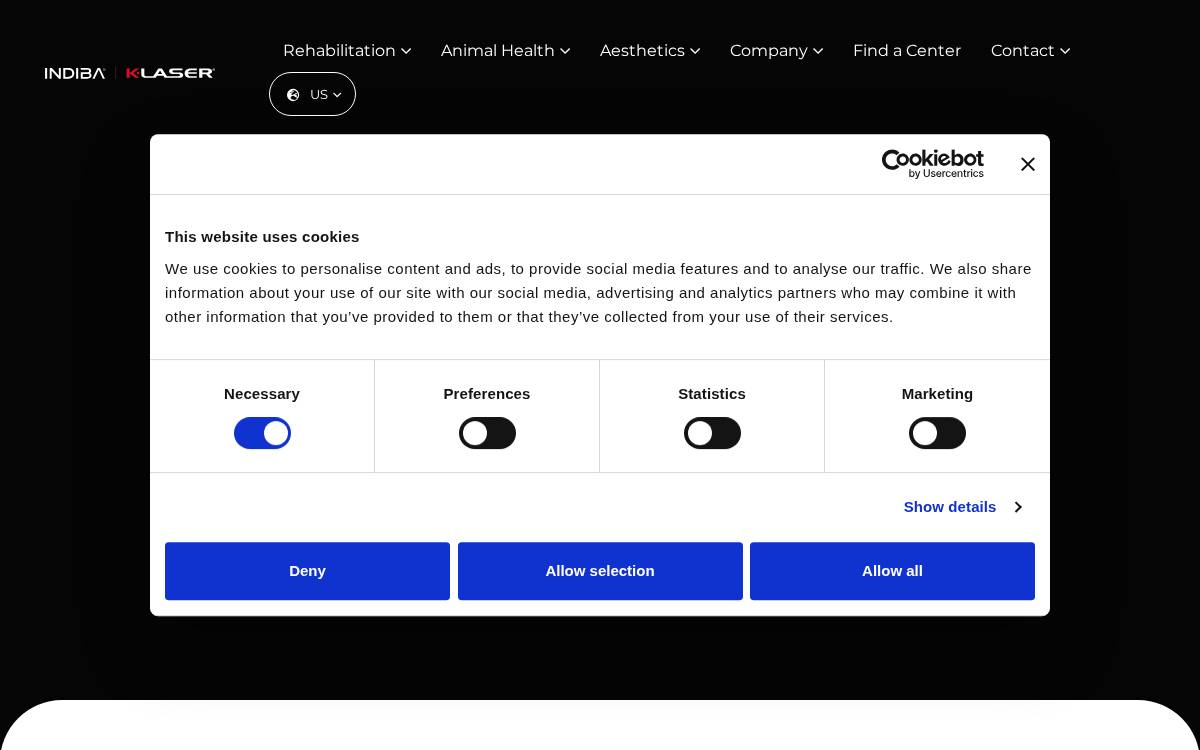Expand the Rehabilitation menu
Viewport: 1200px width, 750px height.
pos(347,50)
